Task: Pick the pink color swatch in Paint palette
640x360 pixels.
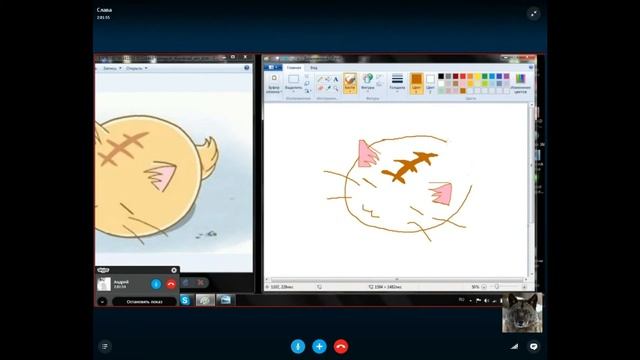Action: pos(462,84)
